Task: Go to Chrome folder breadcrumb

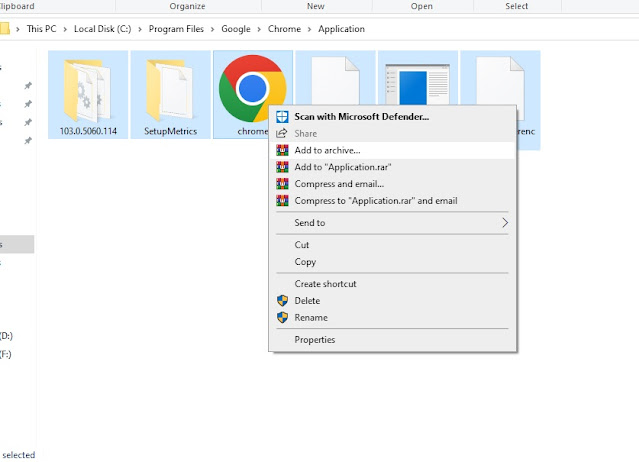Action: (x=284, y=29)
